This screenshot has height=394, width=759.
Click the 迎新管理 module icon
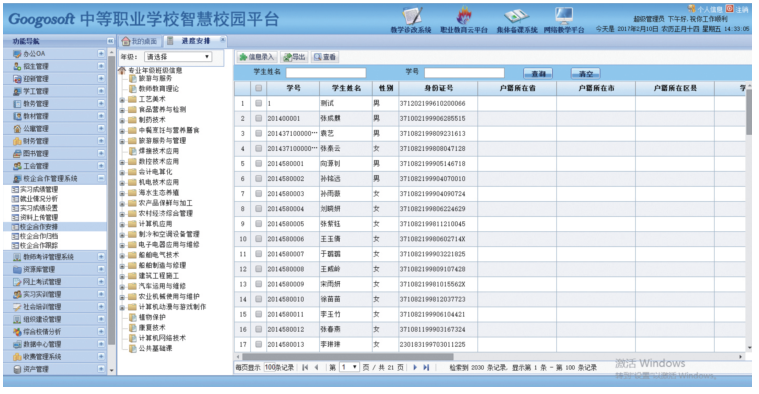[x=17, y=79]
